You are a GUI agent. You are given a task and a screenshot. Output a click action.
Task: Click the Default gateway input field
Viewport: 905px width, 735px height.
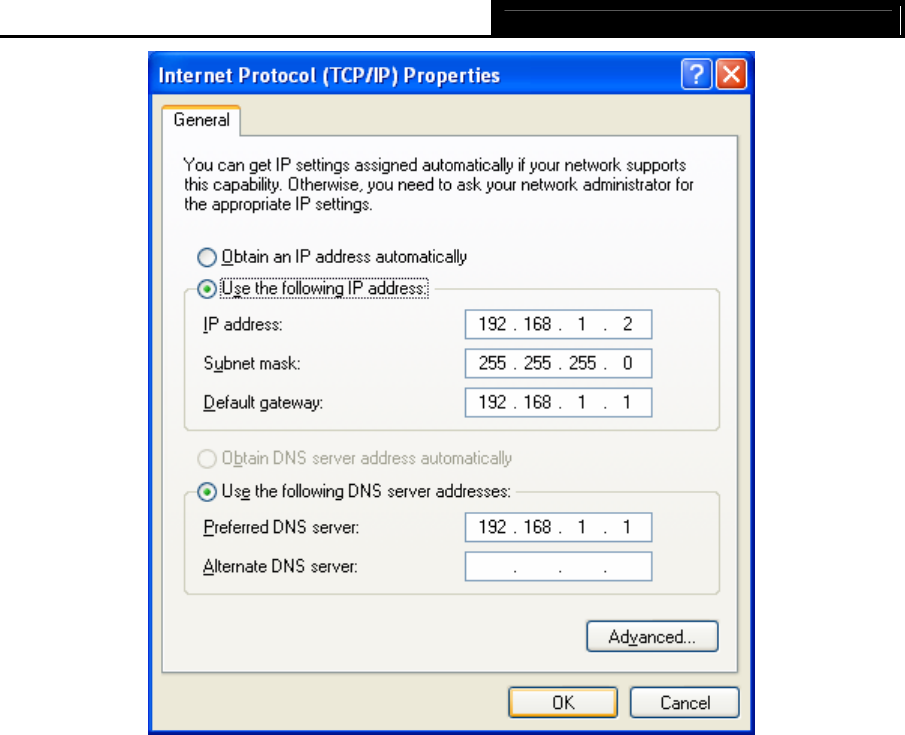click(558, 402)
